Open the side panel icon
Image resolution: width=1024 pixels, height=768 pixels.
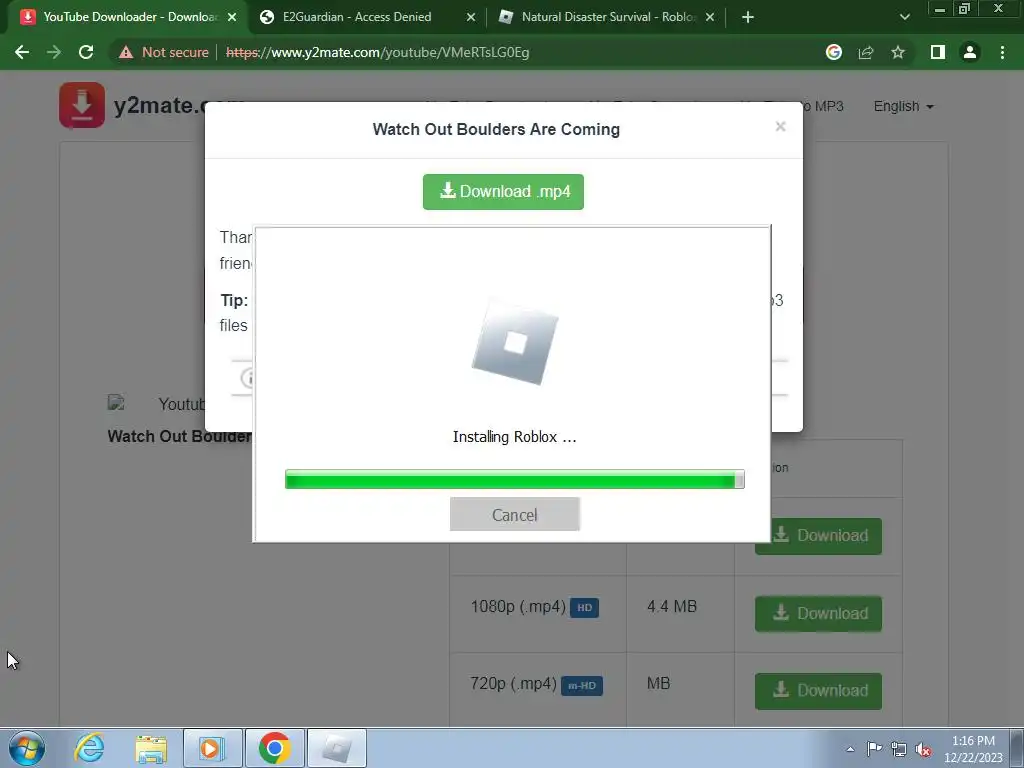(x=937, y=52)
